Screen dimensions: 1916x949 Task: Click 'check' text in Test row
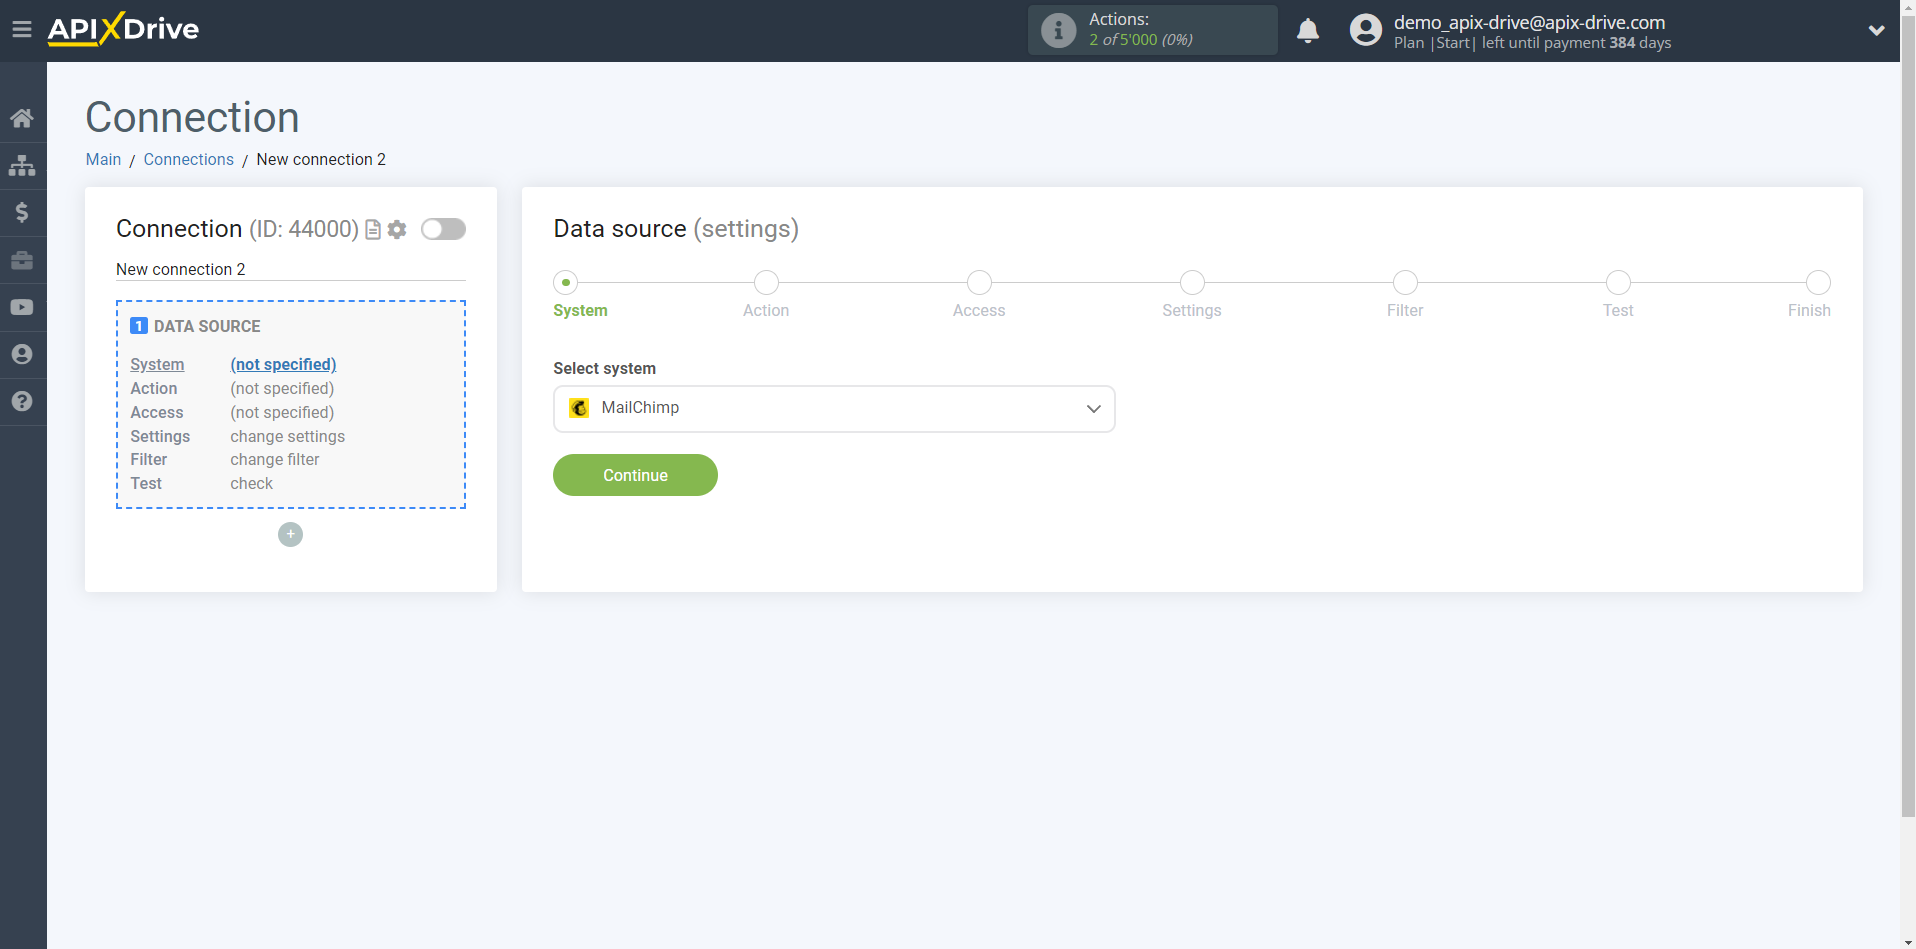pos(251,483)
